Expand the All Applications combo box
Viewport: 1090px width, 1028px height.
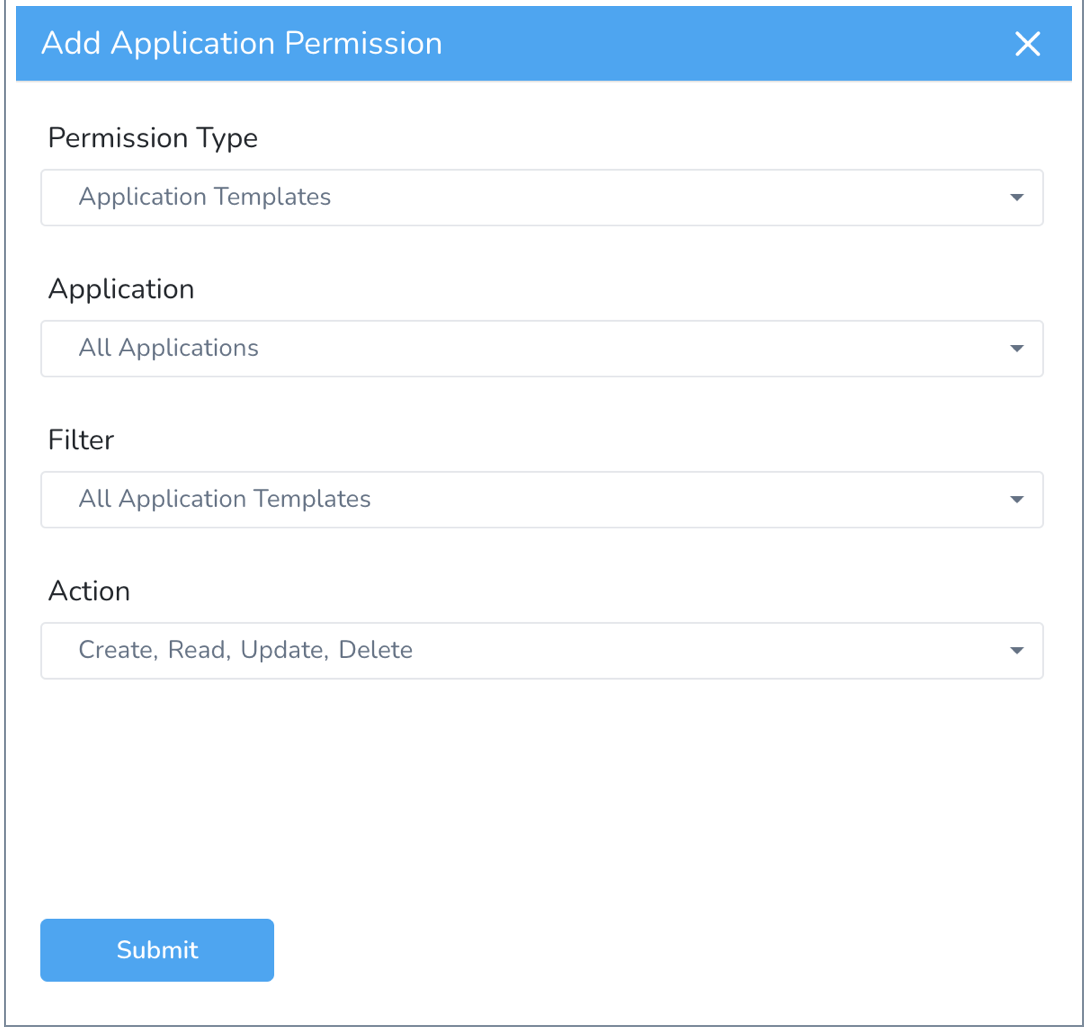(x=542, y=348)
